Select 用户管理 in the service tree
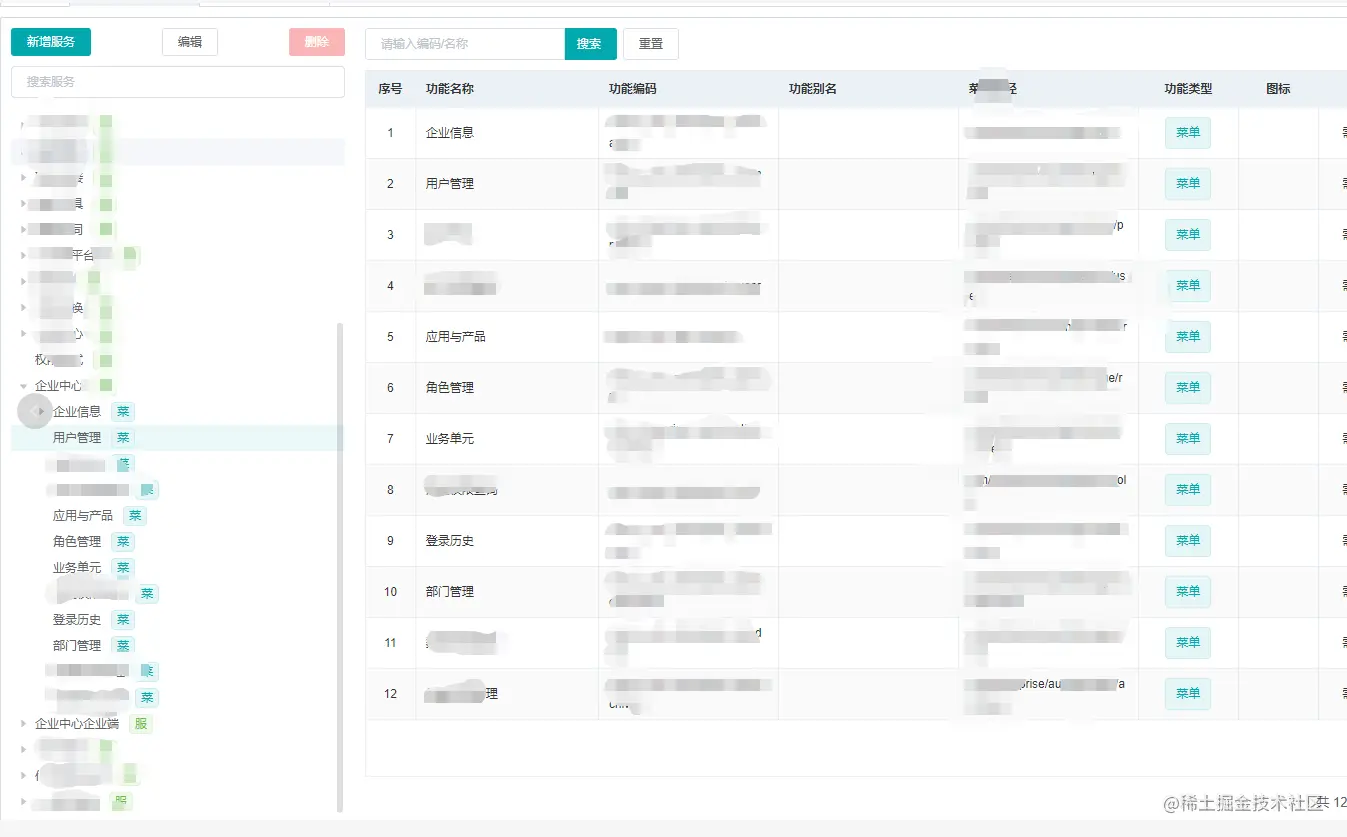The height and width of the screenshot is (837, 1347). coord(77,438)
